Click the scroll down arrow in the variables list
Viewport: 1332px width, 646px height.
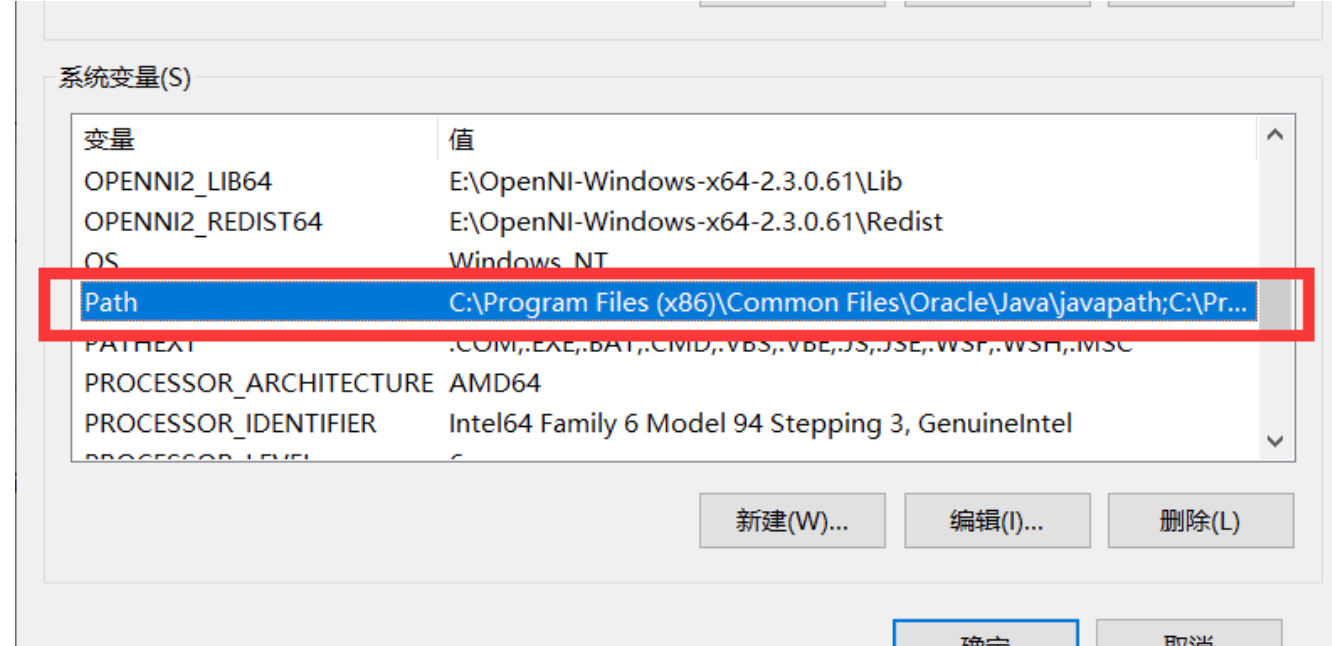(1274, 440)
